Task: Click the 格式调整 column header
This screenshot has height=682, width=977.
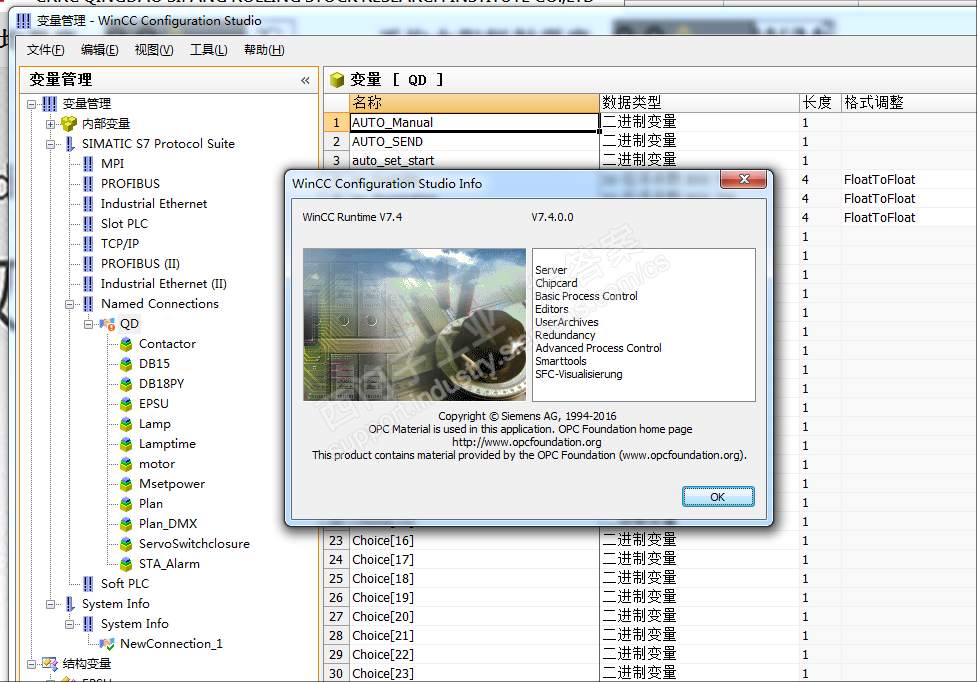Action: click(909, 103)
